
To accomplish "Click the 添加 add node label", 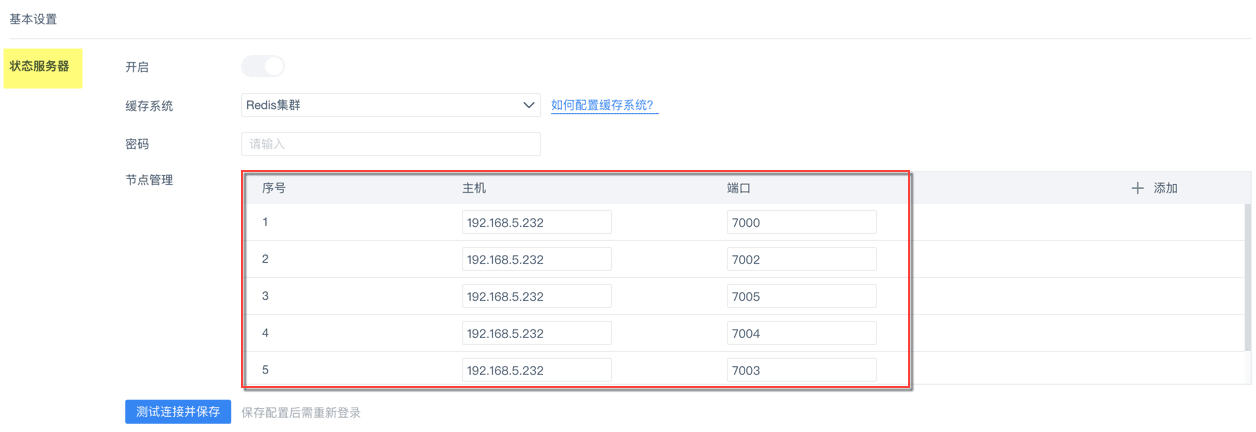I will point(1165,188).
